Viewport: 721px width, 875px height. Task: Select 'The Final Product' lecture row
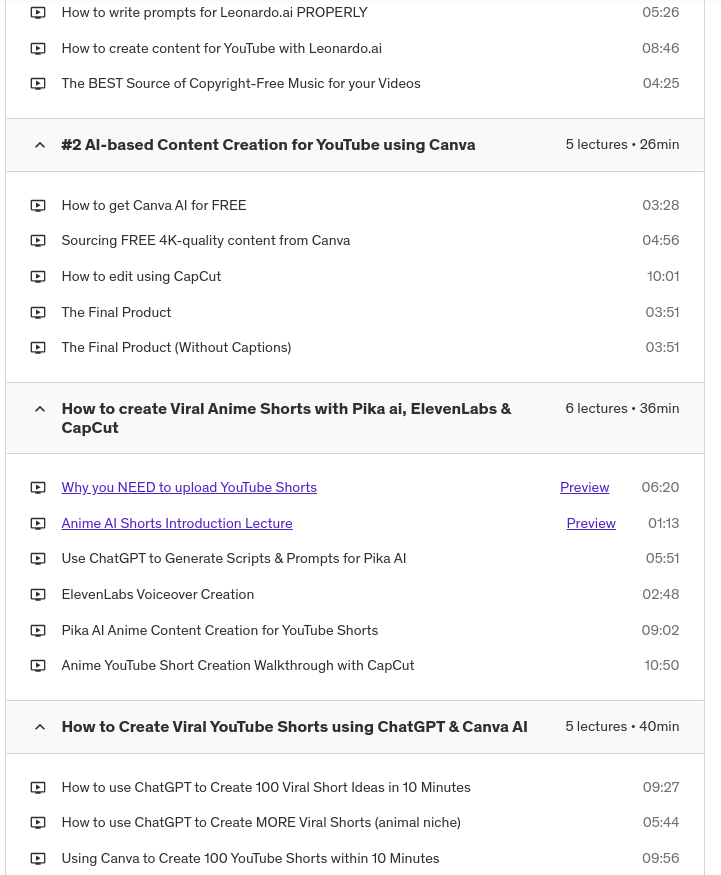[x=116, y=313]
